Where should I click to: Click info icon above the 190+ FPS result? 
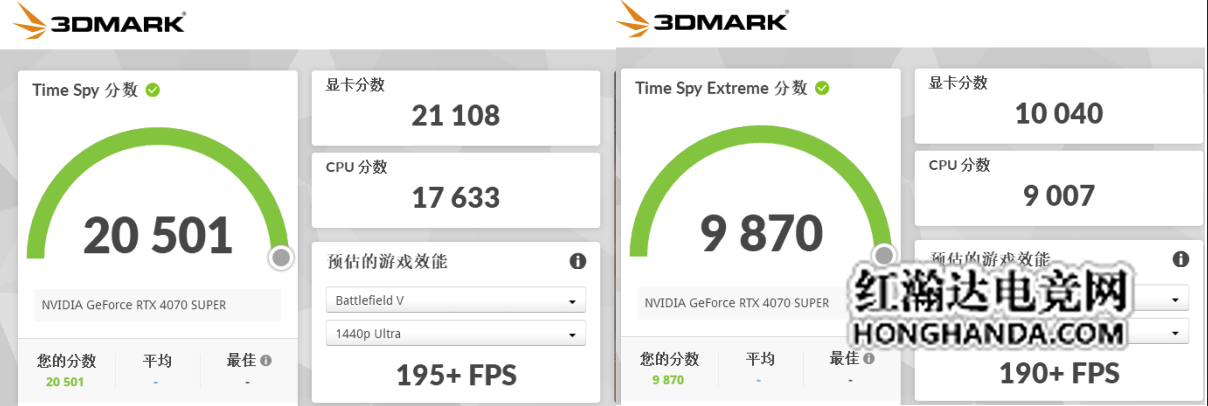point(1181,259)
